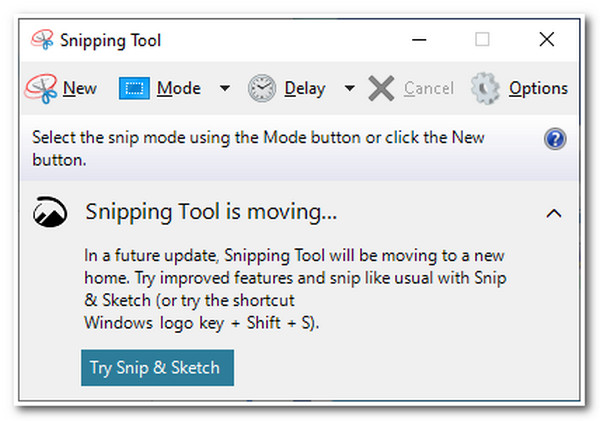Click the Try Snip & Sketch button
The width and height of the screenshot is (600, 421).
coord(157,367)
